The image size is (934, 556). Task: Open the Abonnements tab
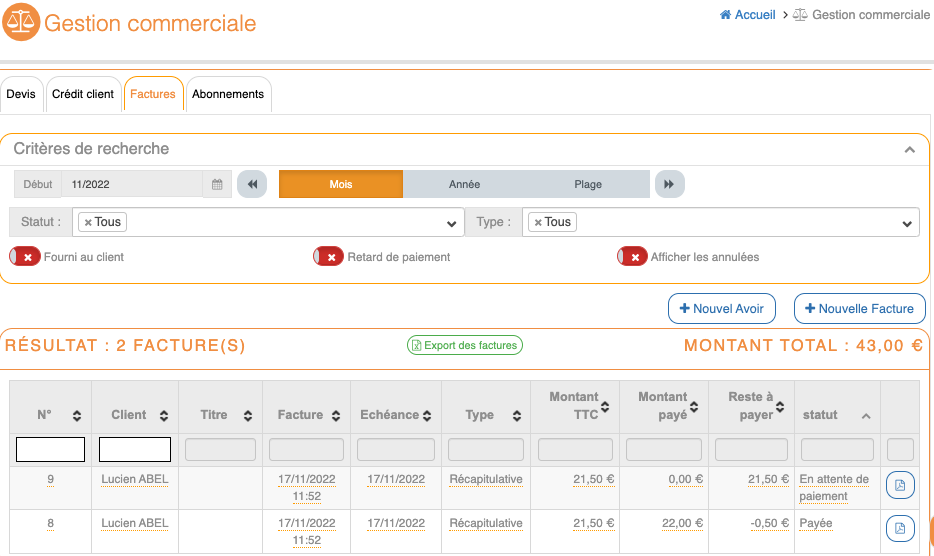[x=228, y=94]
